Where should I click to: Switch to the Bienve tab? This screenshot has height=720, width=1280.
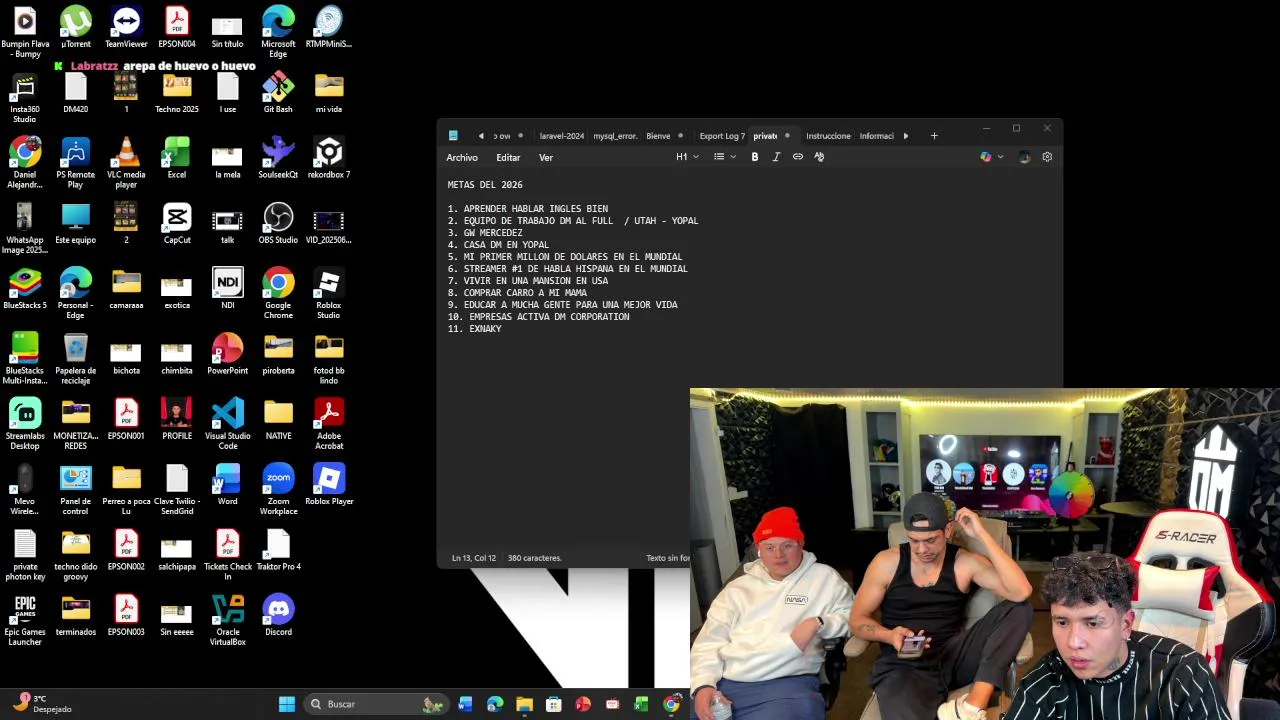[x=658, y=136]
